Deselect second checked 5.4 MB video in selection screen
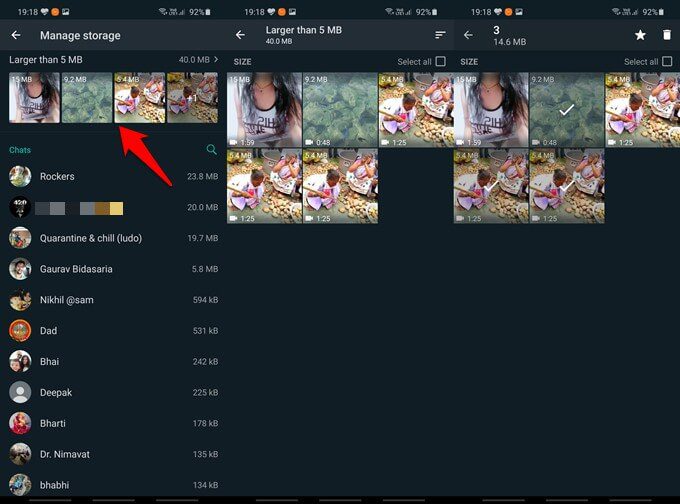The height and width of the screenshot is (504, 680). [x=567, y=186]
